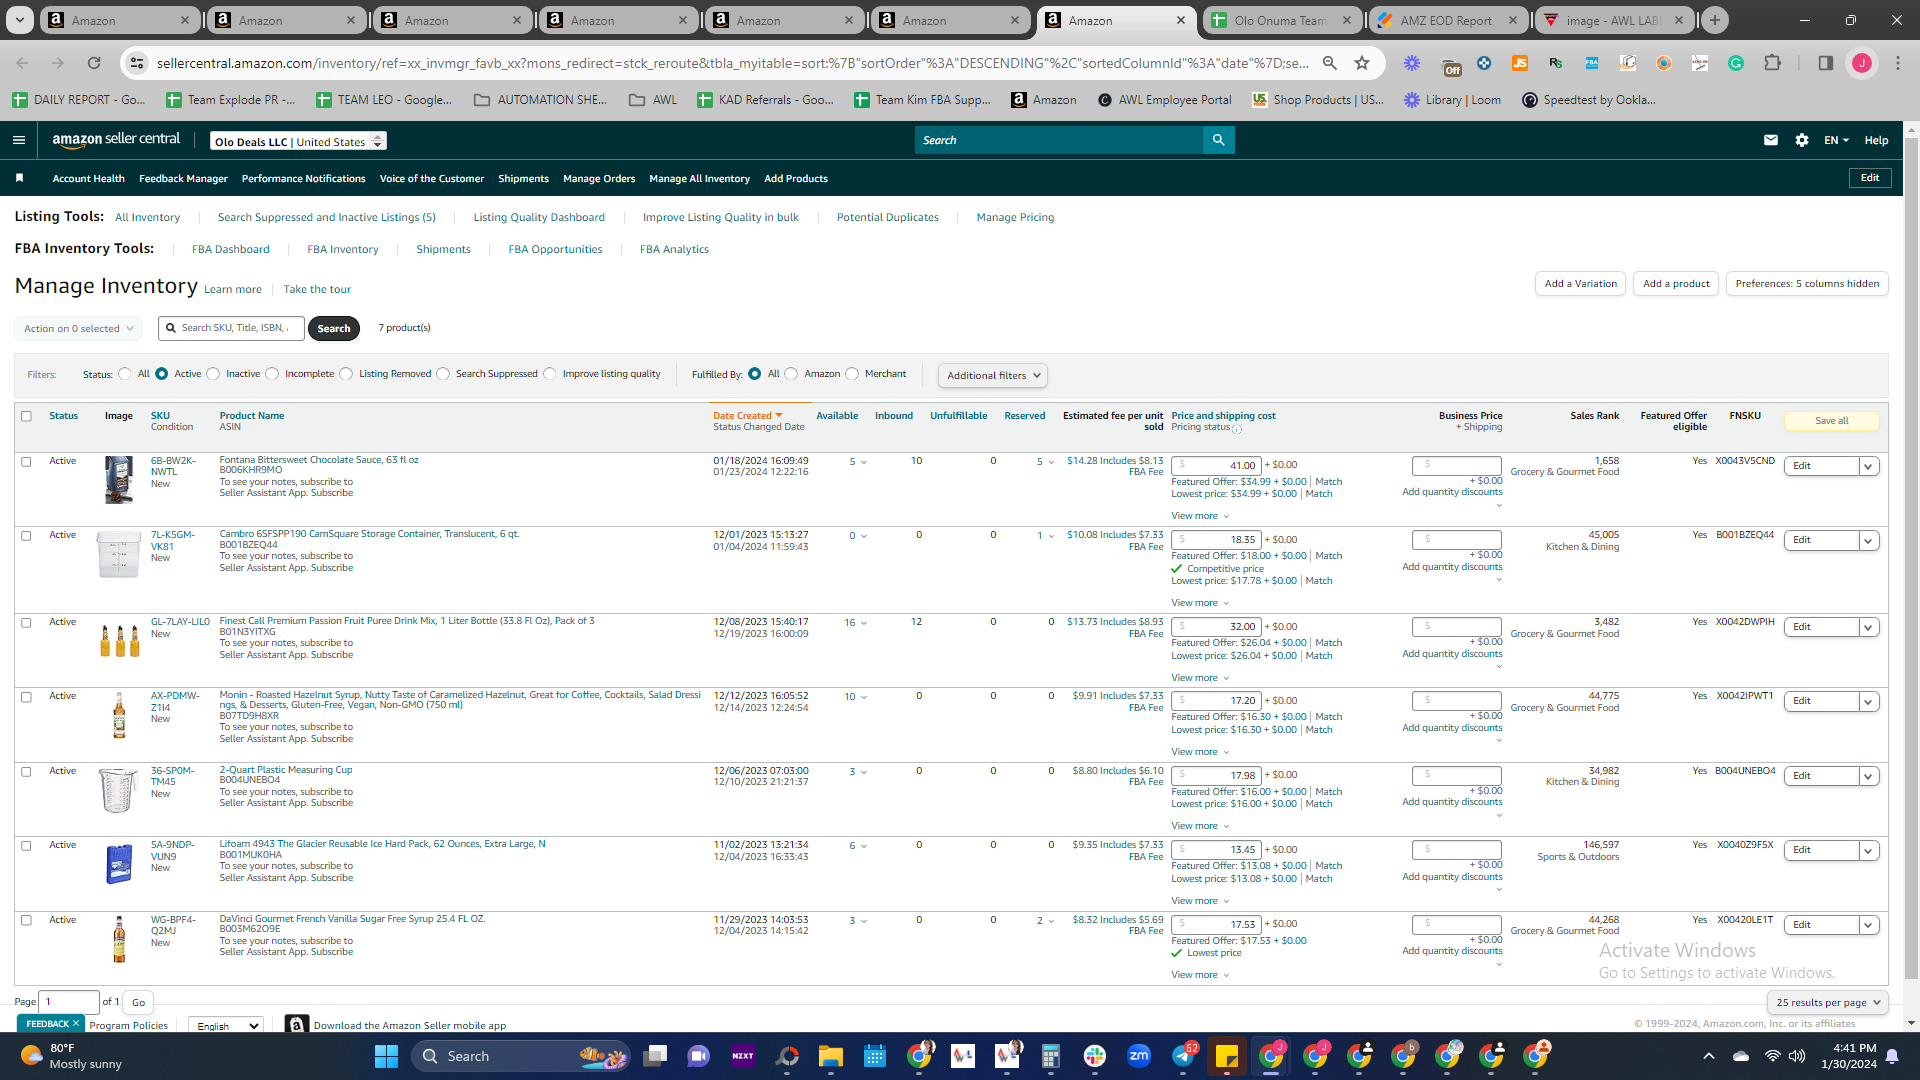This screenshot has width=1920, height=1080.
Task: Select Fulfilled By Merchant radio button
Action: click(852, 375)
